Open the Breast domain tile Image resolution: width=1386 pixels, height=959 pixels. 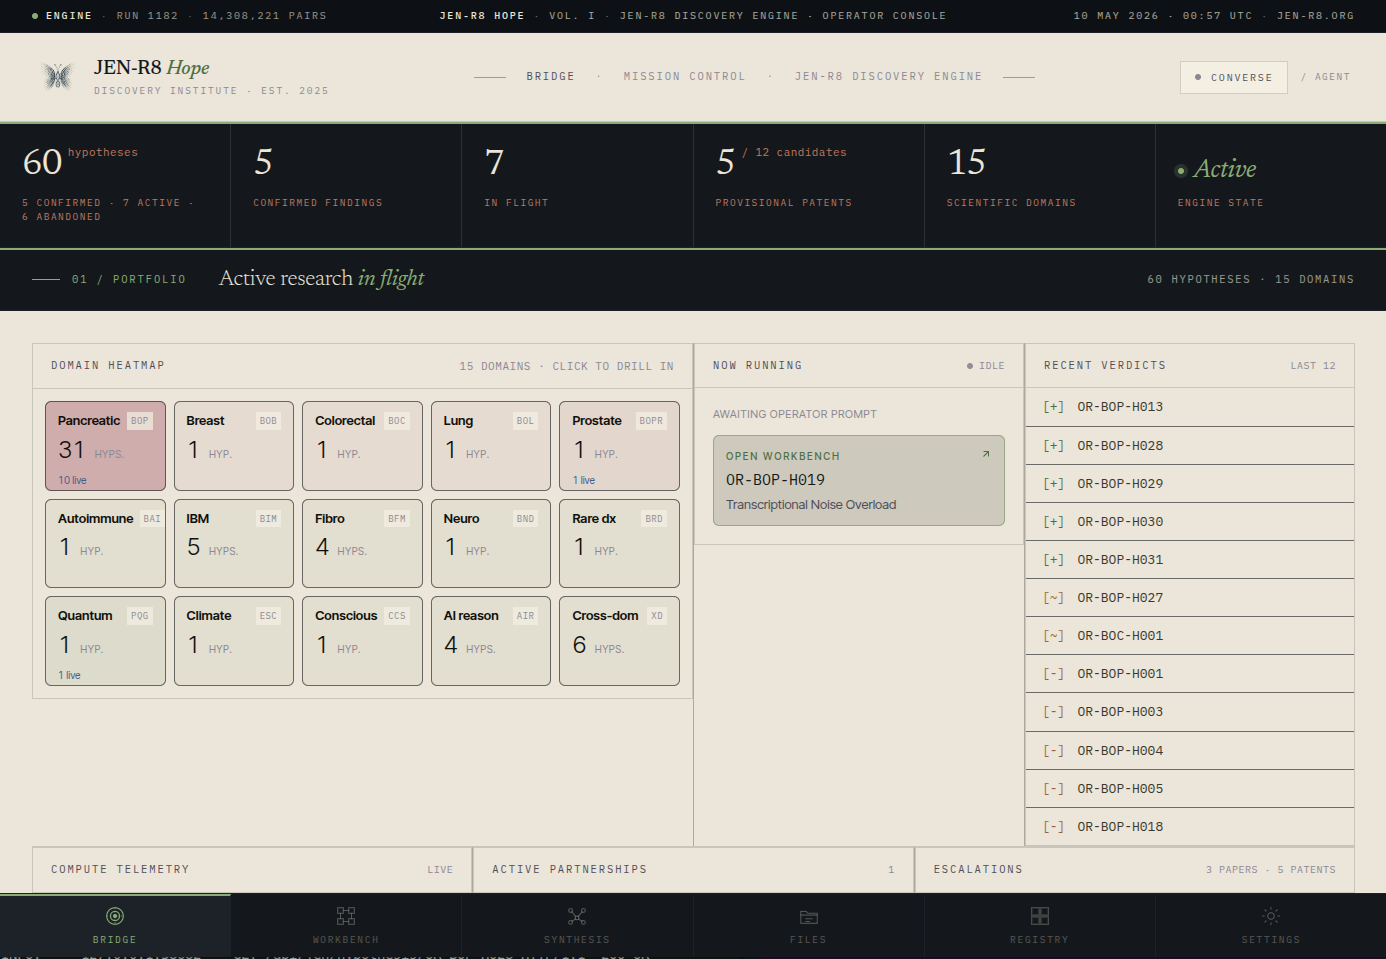tap(234, 446)
